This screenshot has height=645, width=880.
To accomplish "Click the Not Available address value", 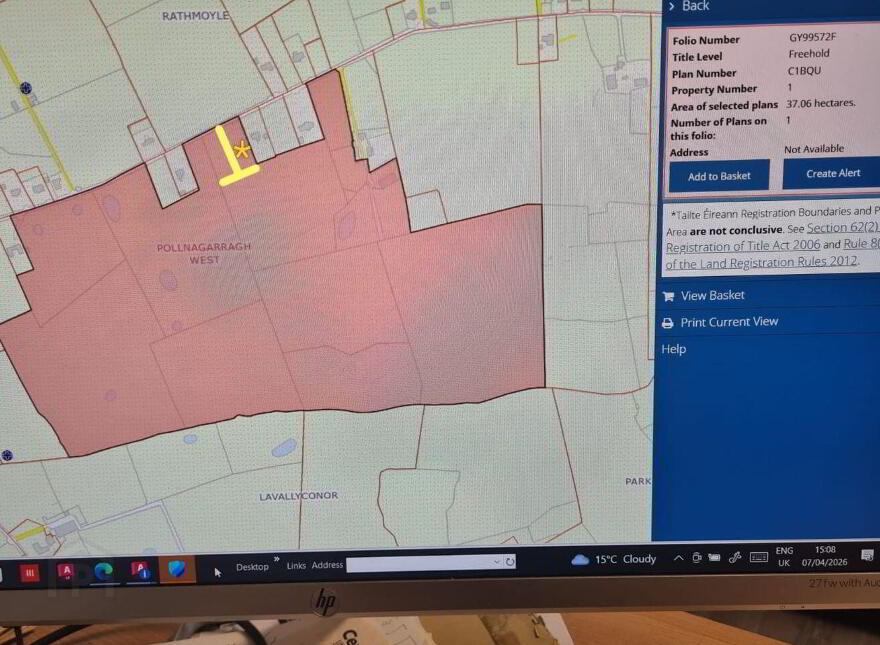I will [814, 149].
